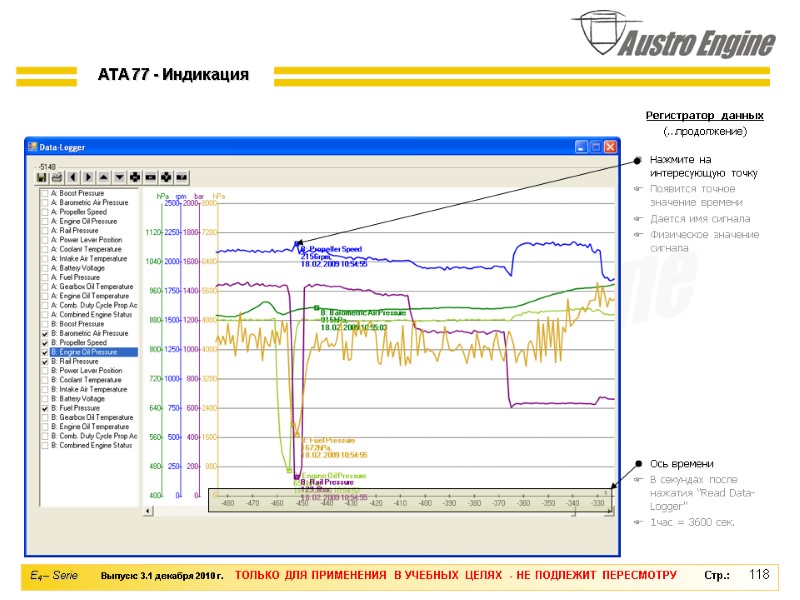This screenshot has width=800, height=600.
Task: Close the Data-Logger window
Action: tap(610, 147)
